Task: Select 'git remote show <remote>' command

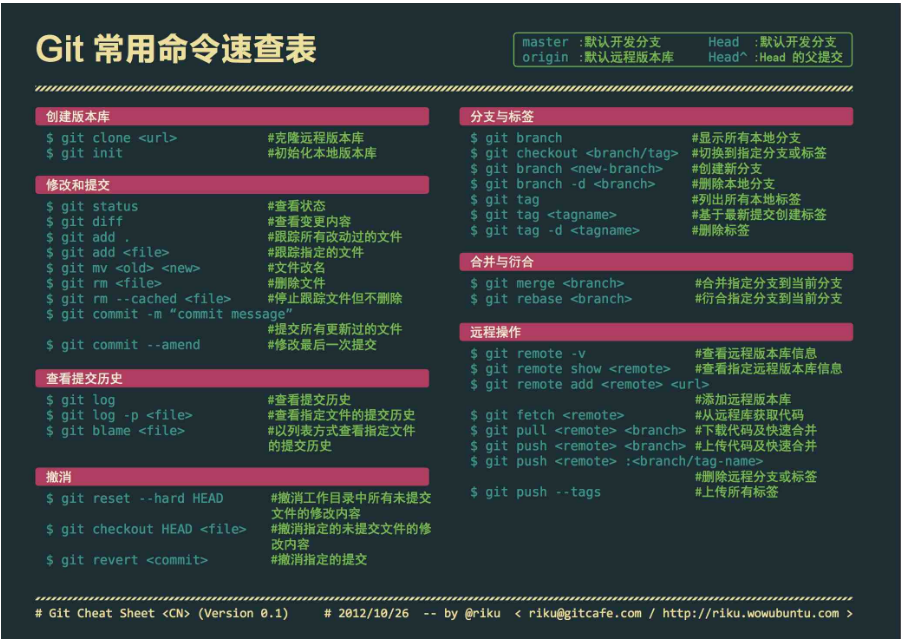Action: [570, 369]
